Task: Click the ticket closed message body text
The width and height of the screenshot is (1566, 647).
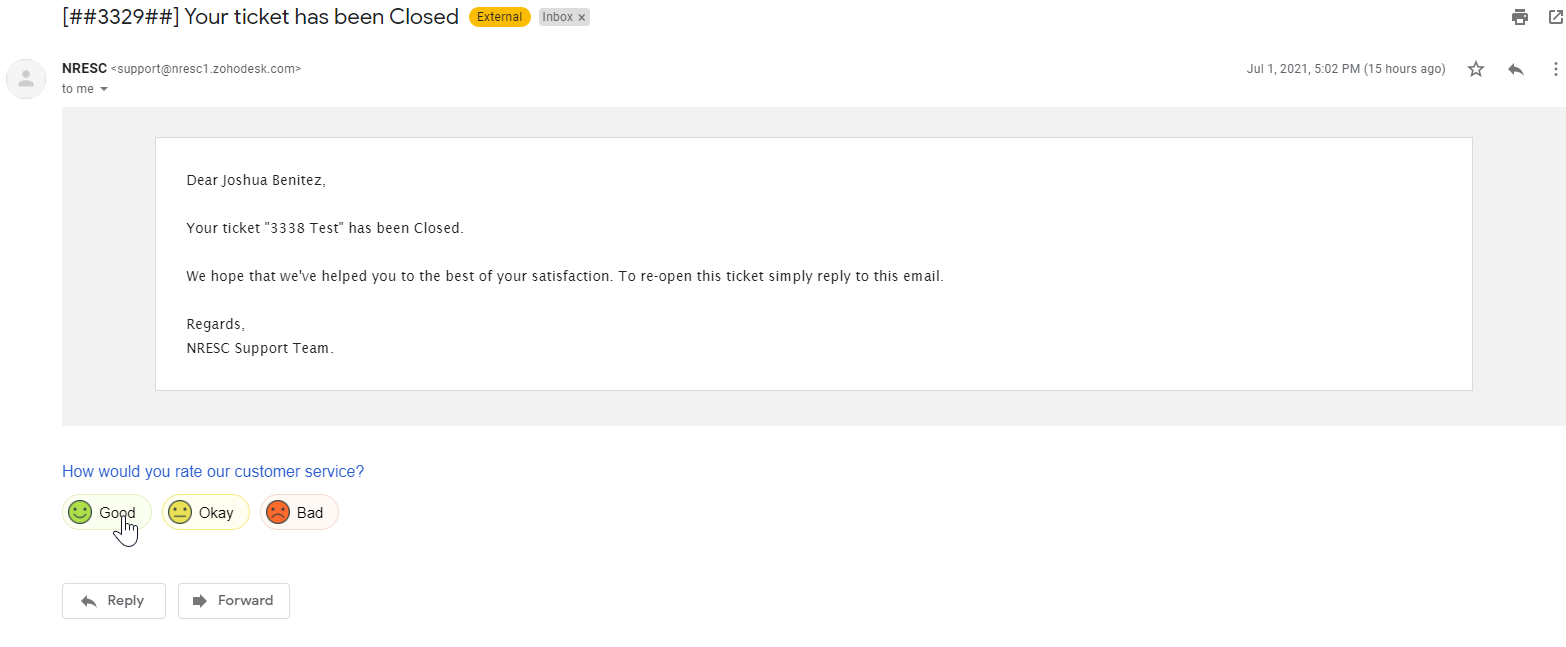Action: [325, 228]
